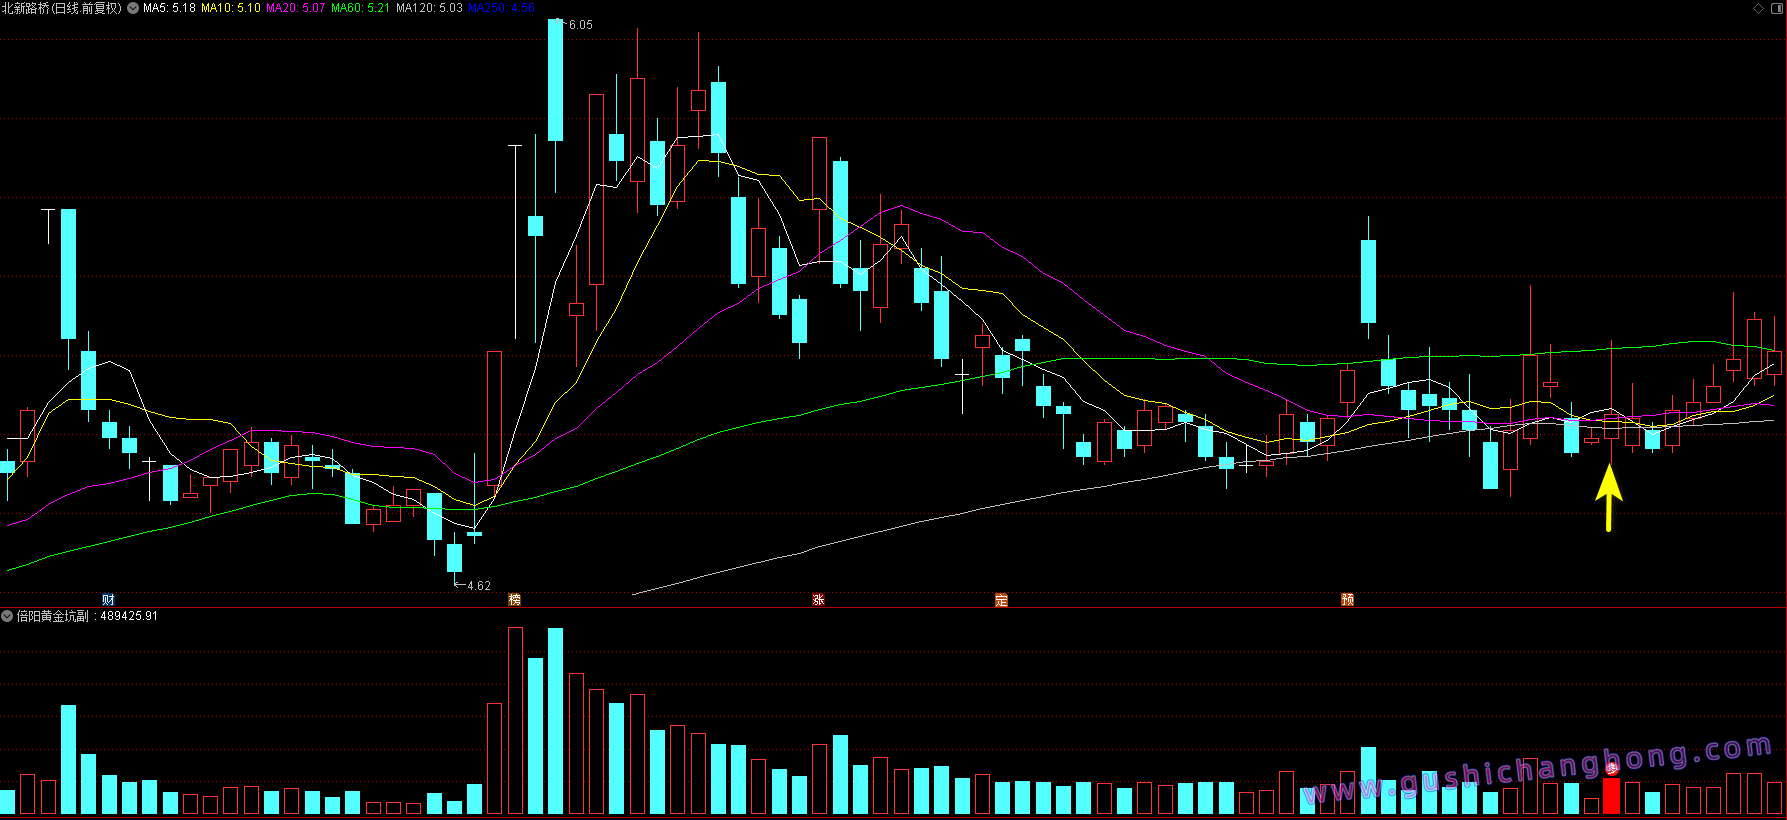Select the MA120 indicator label
The width and height of the screenshot is (1787, 820).
click(429, 8)
